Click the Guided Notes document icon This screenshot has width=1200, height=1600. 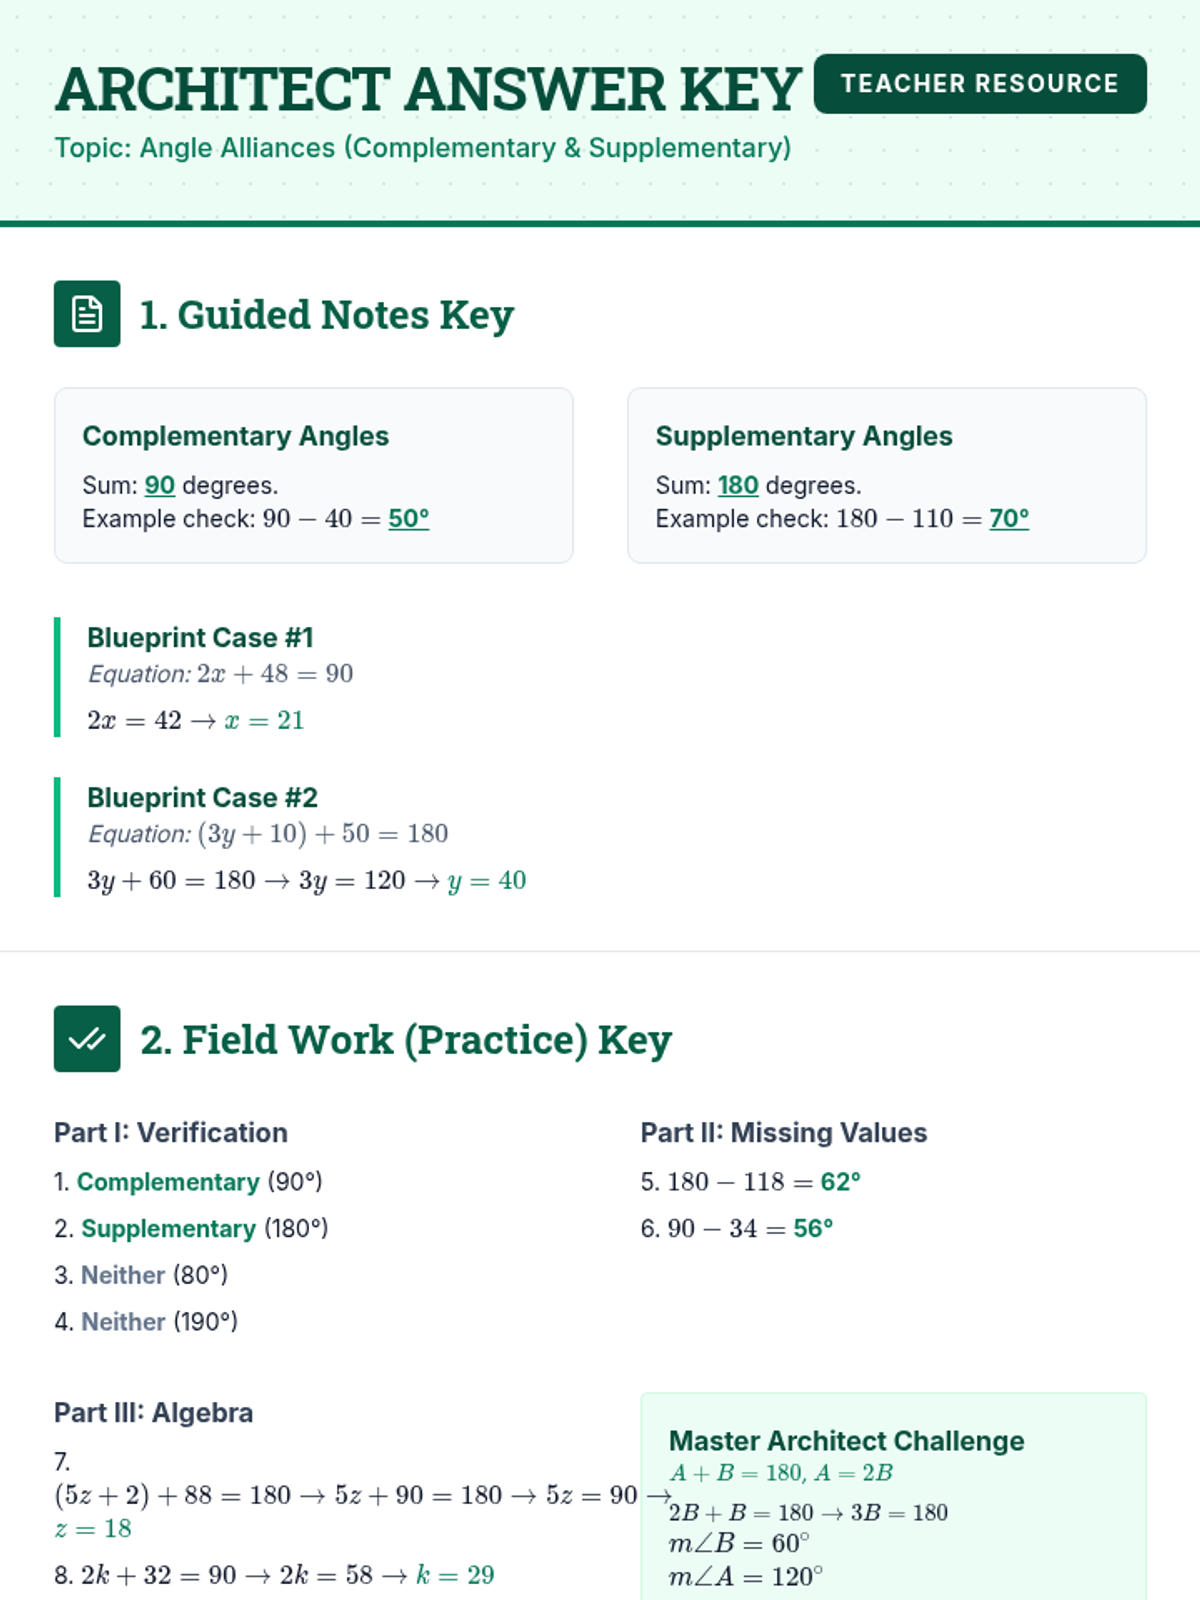click(87, 314)
